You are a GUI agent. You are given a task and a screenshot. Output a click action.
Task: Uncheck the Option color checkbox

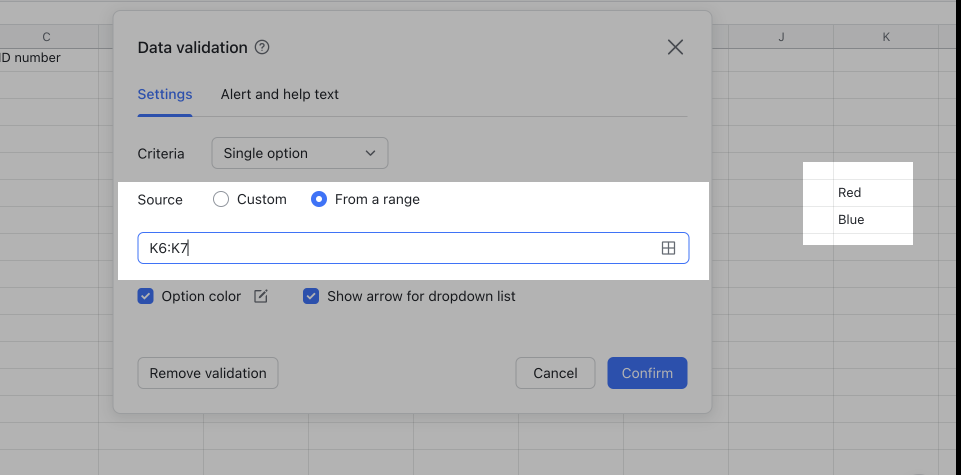coord(146,296)
